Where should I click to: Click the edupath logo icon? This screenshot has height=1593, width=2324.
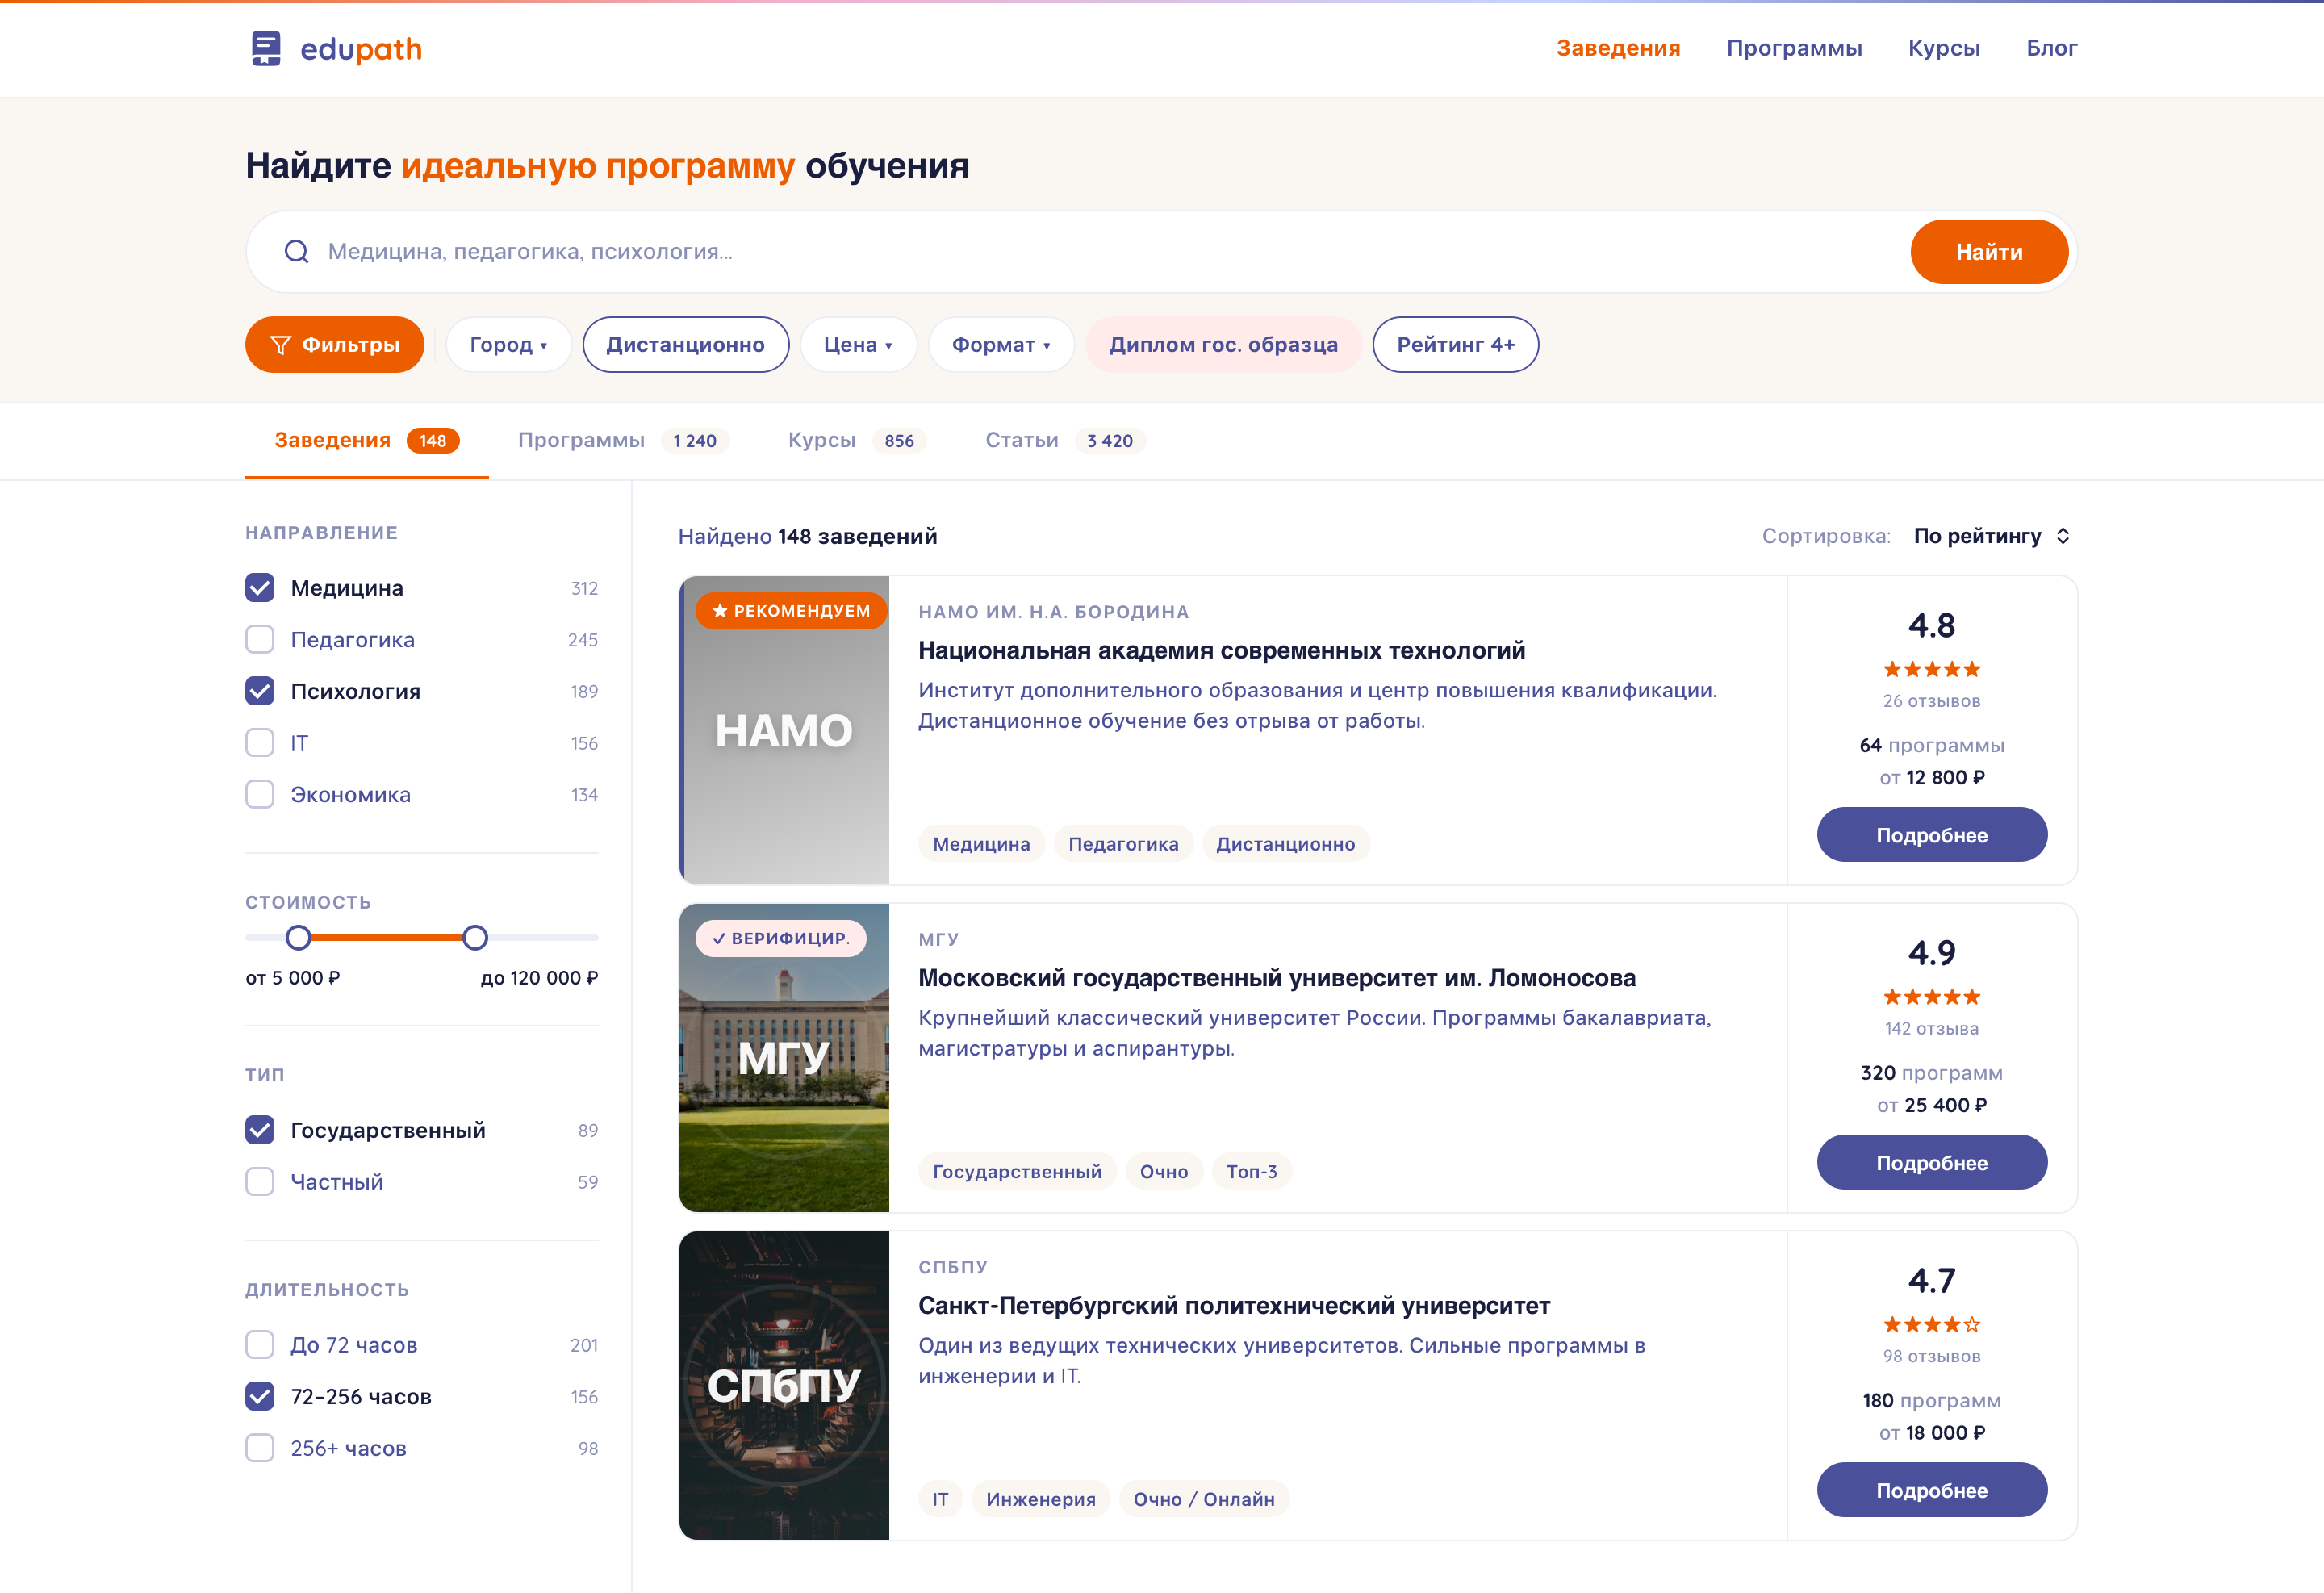[x=266, y=48]
